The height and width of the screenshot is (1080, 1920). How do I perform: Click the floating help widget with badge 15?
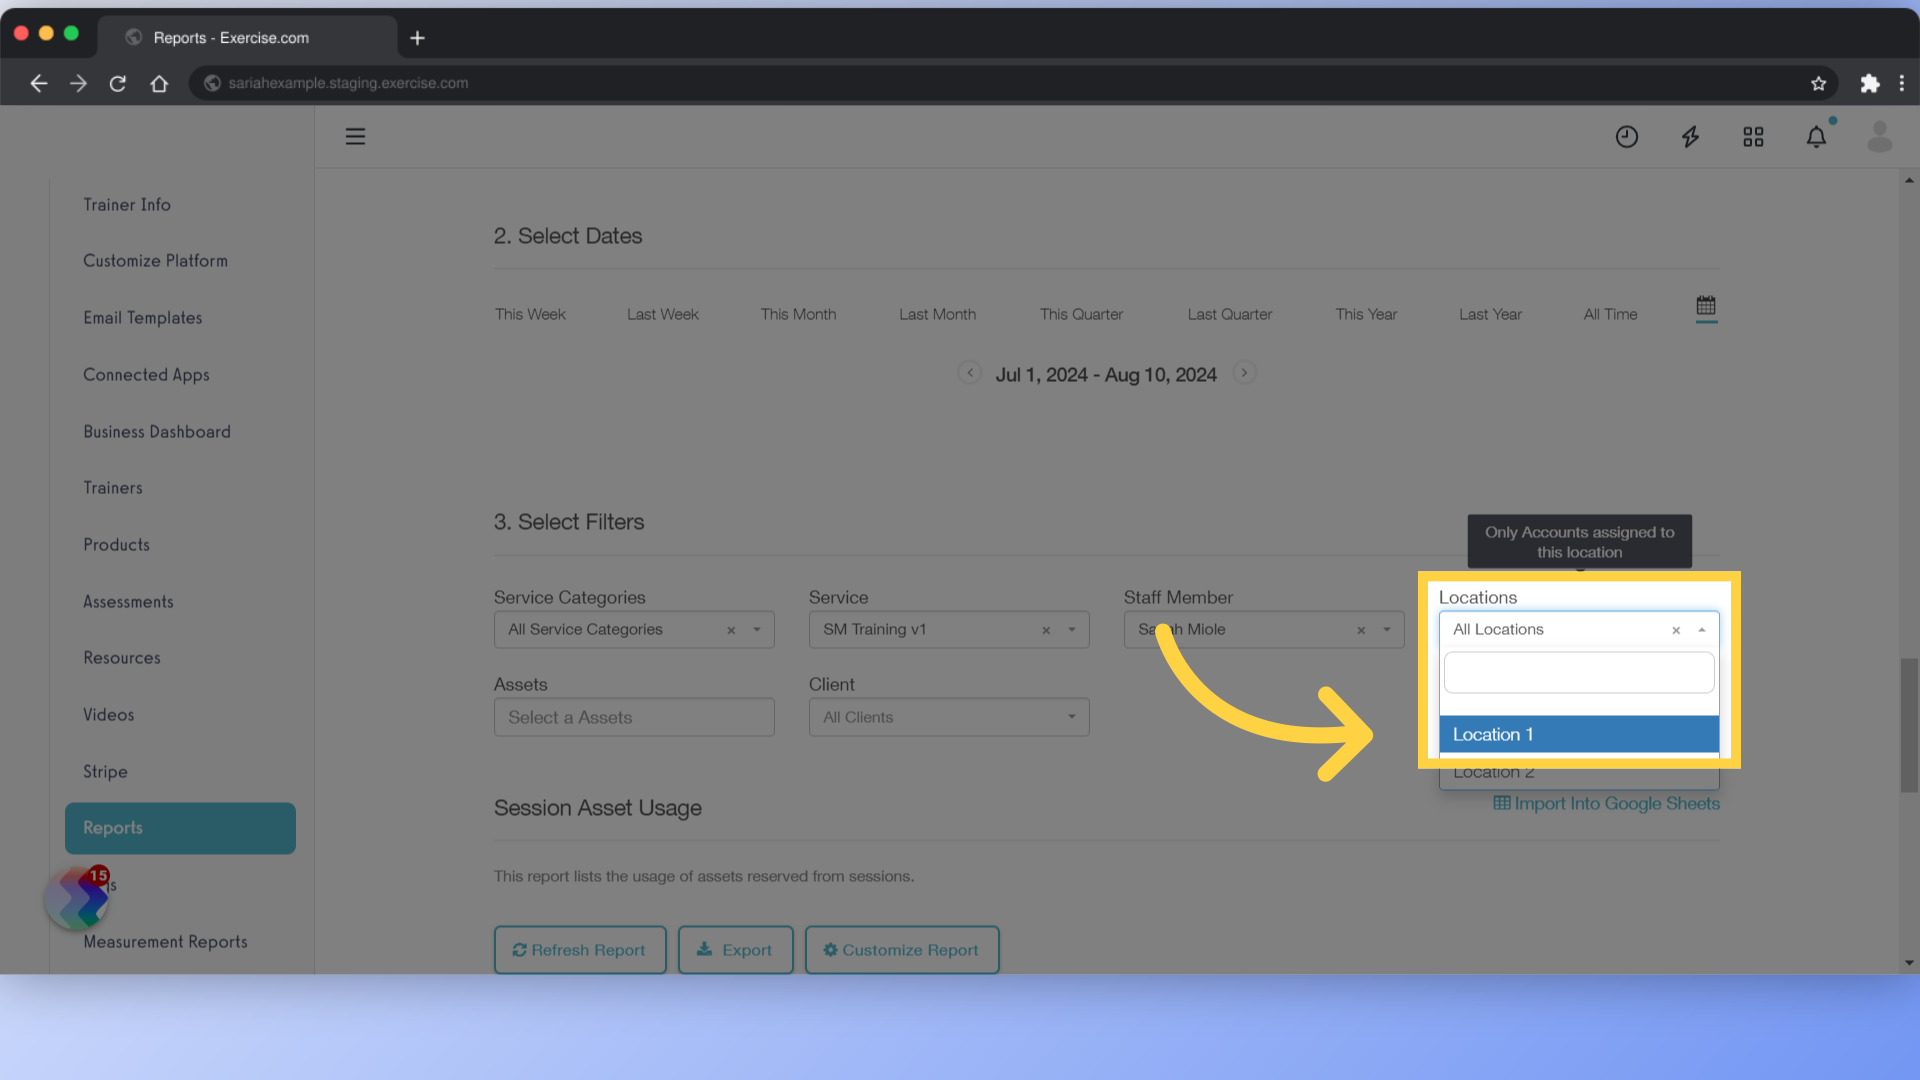pyautogui.click(x=78, y=897)
